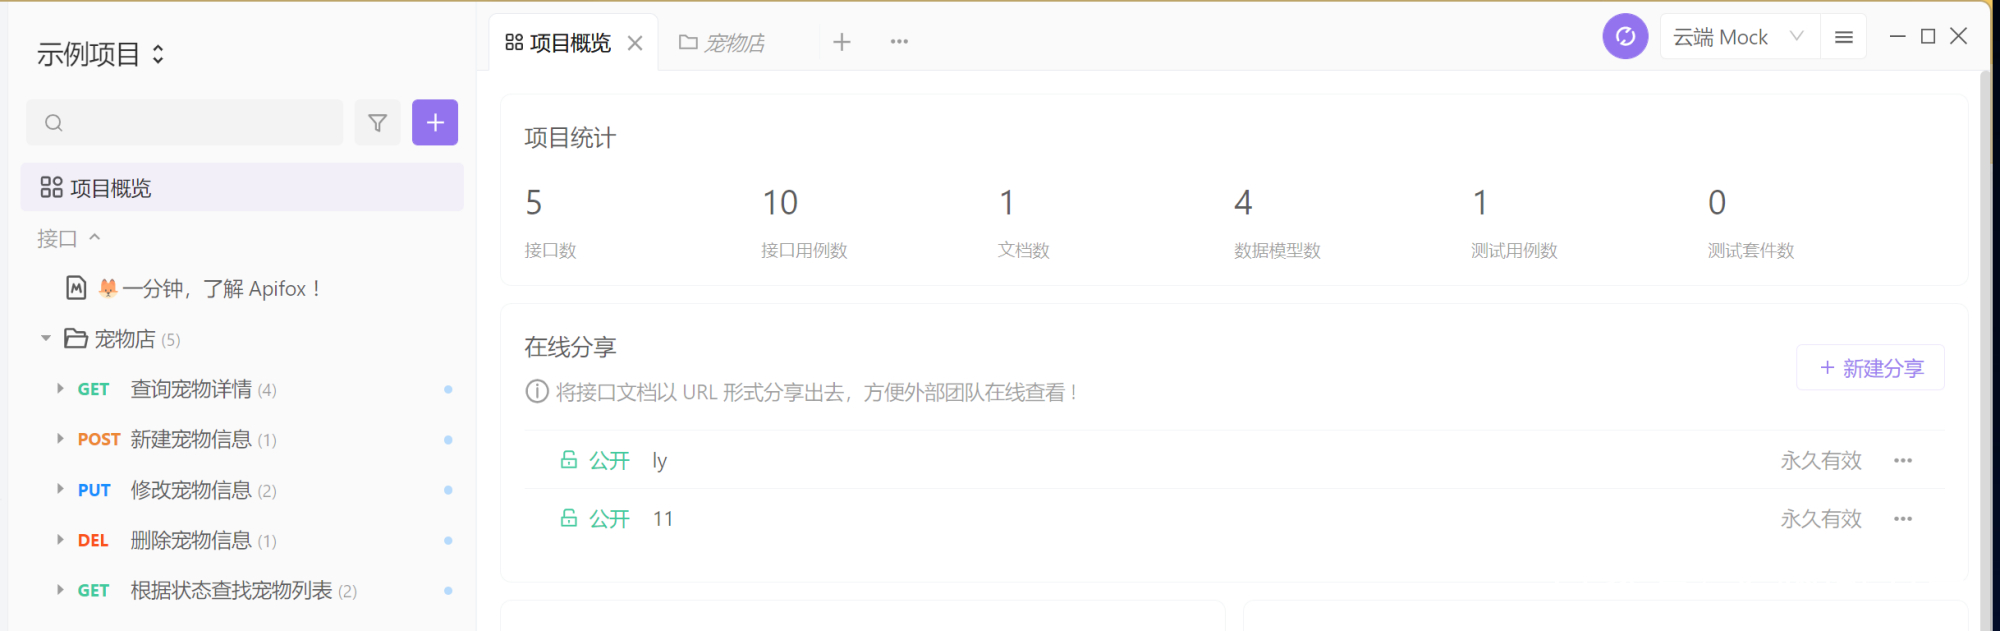Expand the GET 查询宠物详情 arrow
Viewport: 2000px width, 631px height.
pos(60,388)
